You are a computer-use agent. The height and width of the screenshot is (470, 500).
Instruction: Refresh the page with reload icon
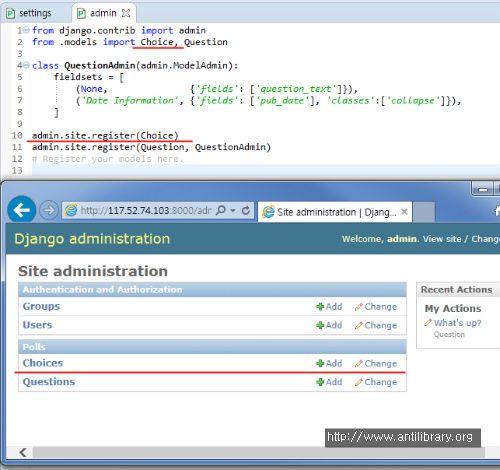[x=246, y=210]
